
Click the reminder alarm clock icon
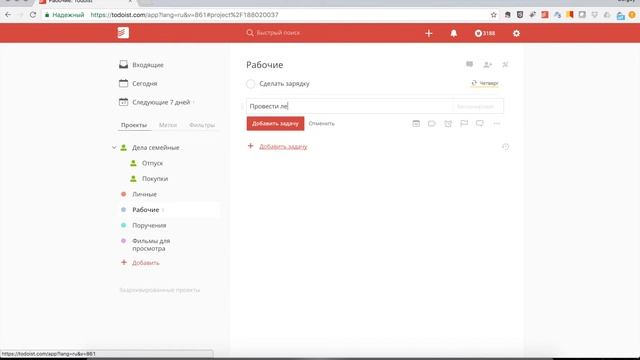click(x=448, y=123)
